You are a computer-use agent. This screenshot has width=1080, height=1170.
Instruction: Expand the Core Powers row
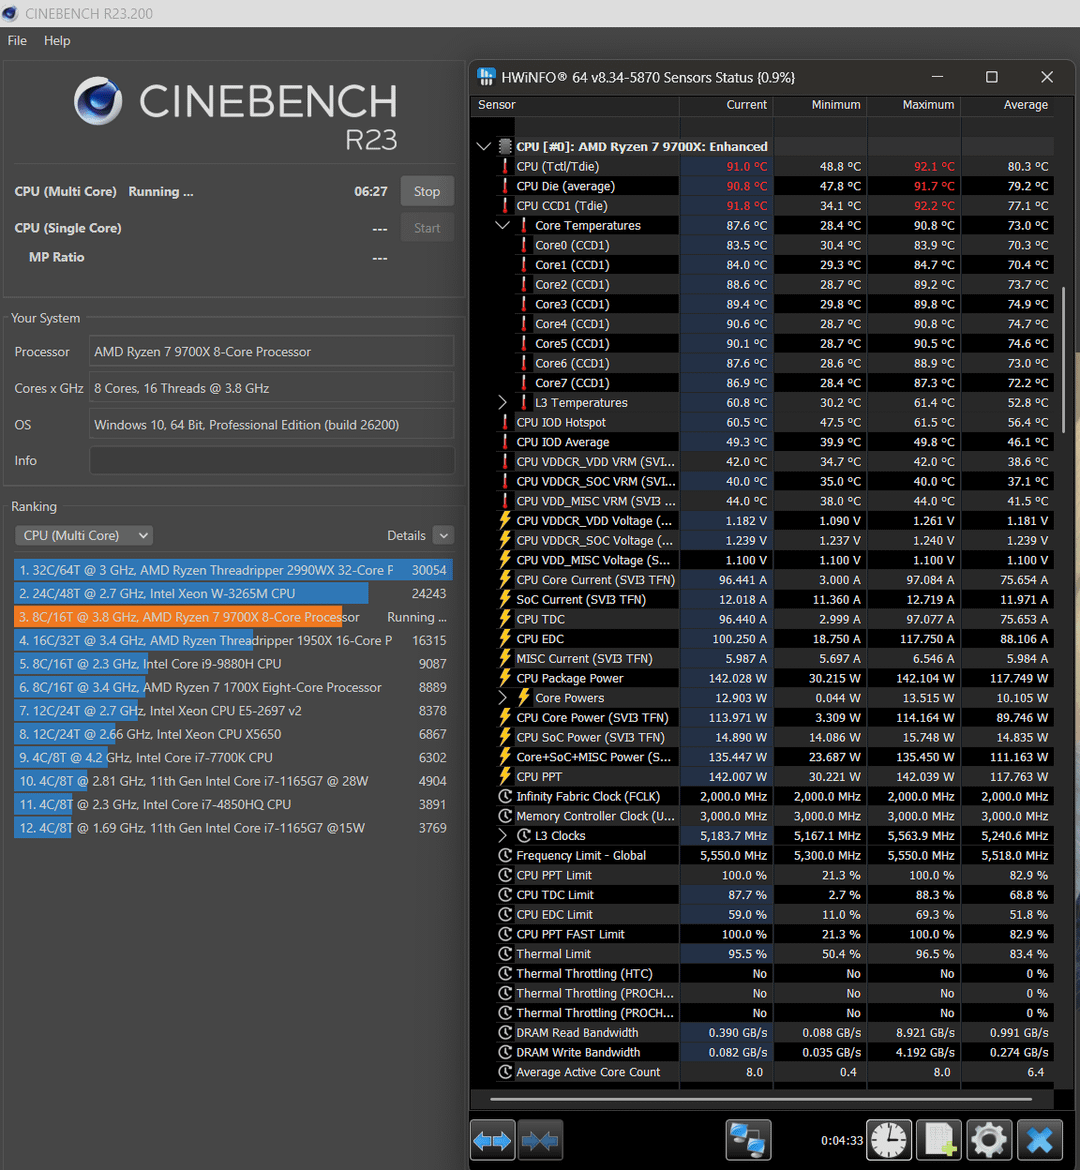coord(503,698)
